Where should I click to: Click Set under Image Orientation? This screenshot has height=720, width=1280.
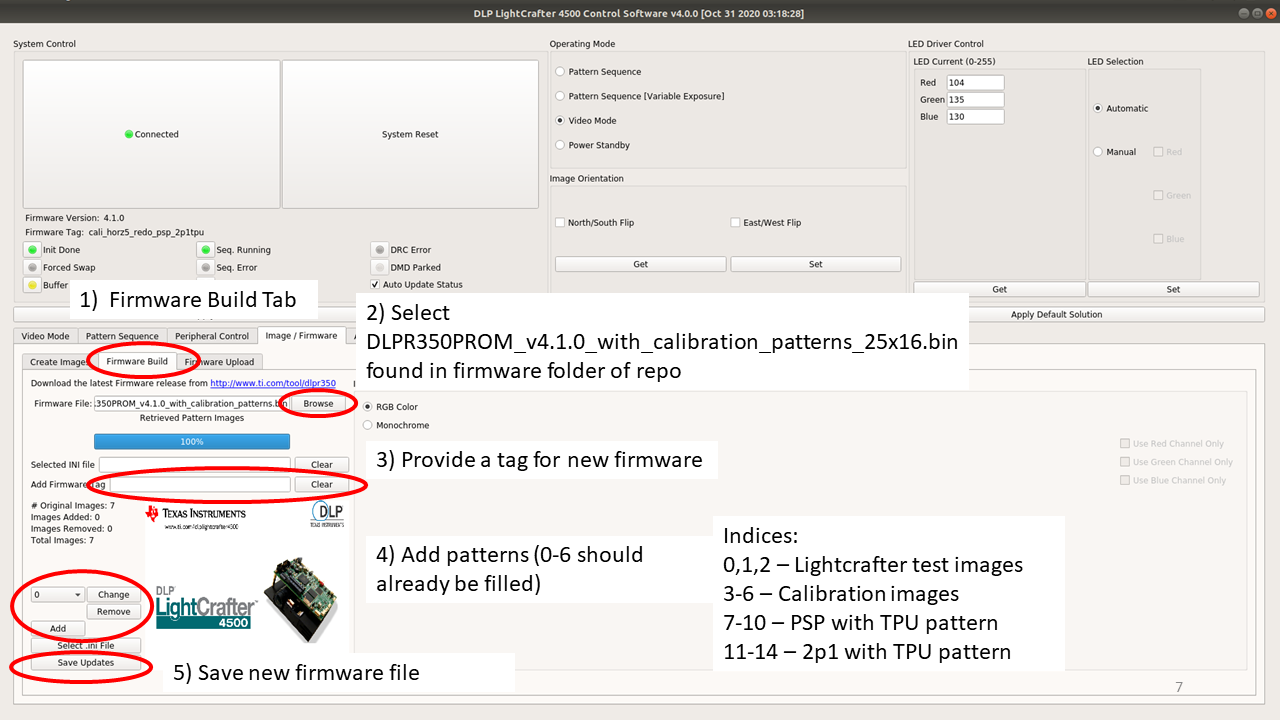(815, 264)
